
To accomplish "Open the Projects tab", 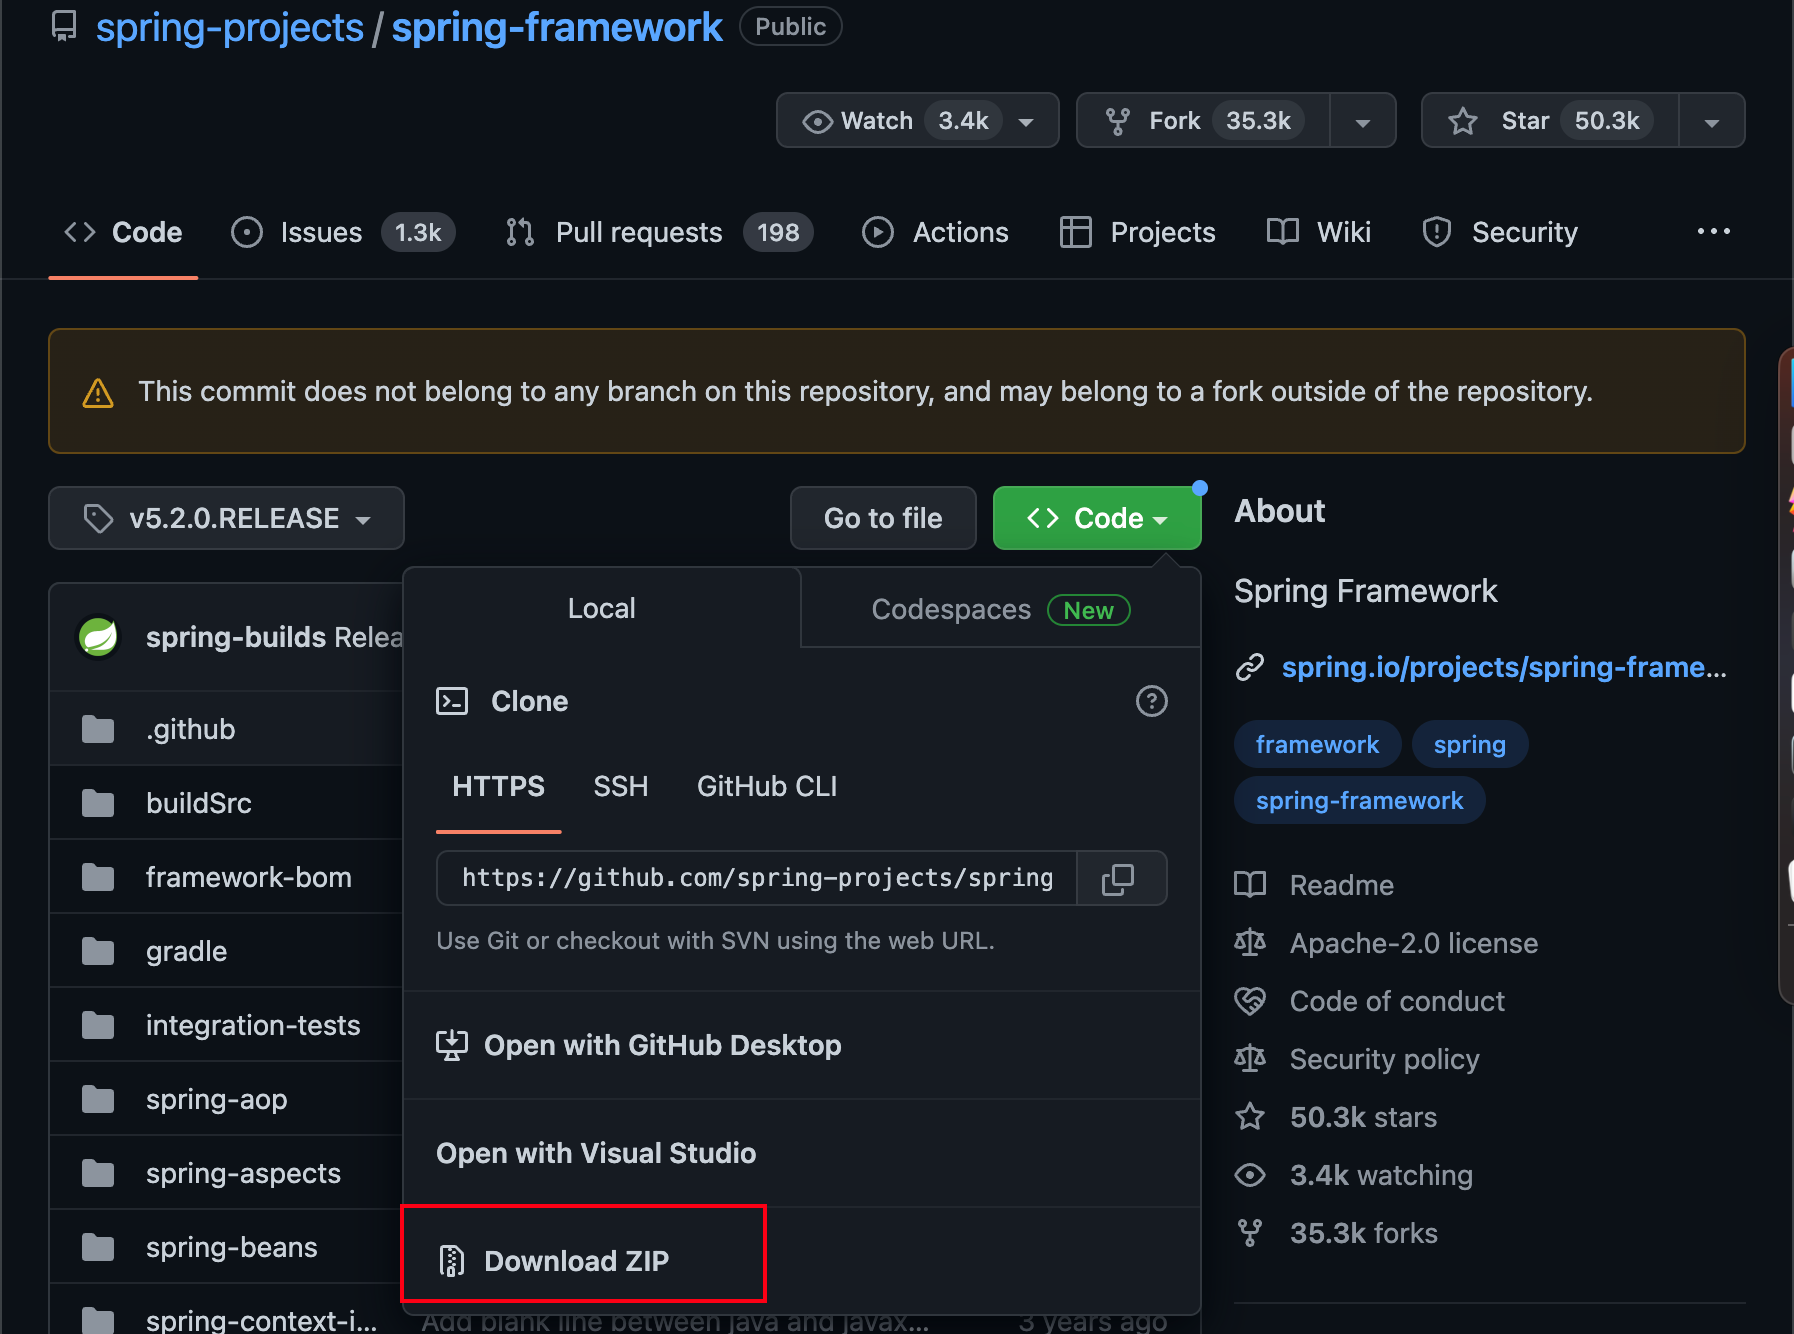I will pyautogui.click(x=1138, y=232).
